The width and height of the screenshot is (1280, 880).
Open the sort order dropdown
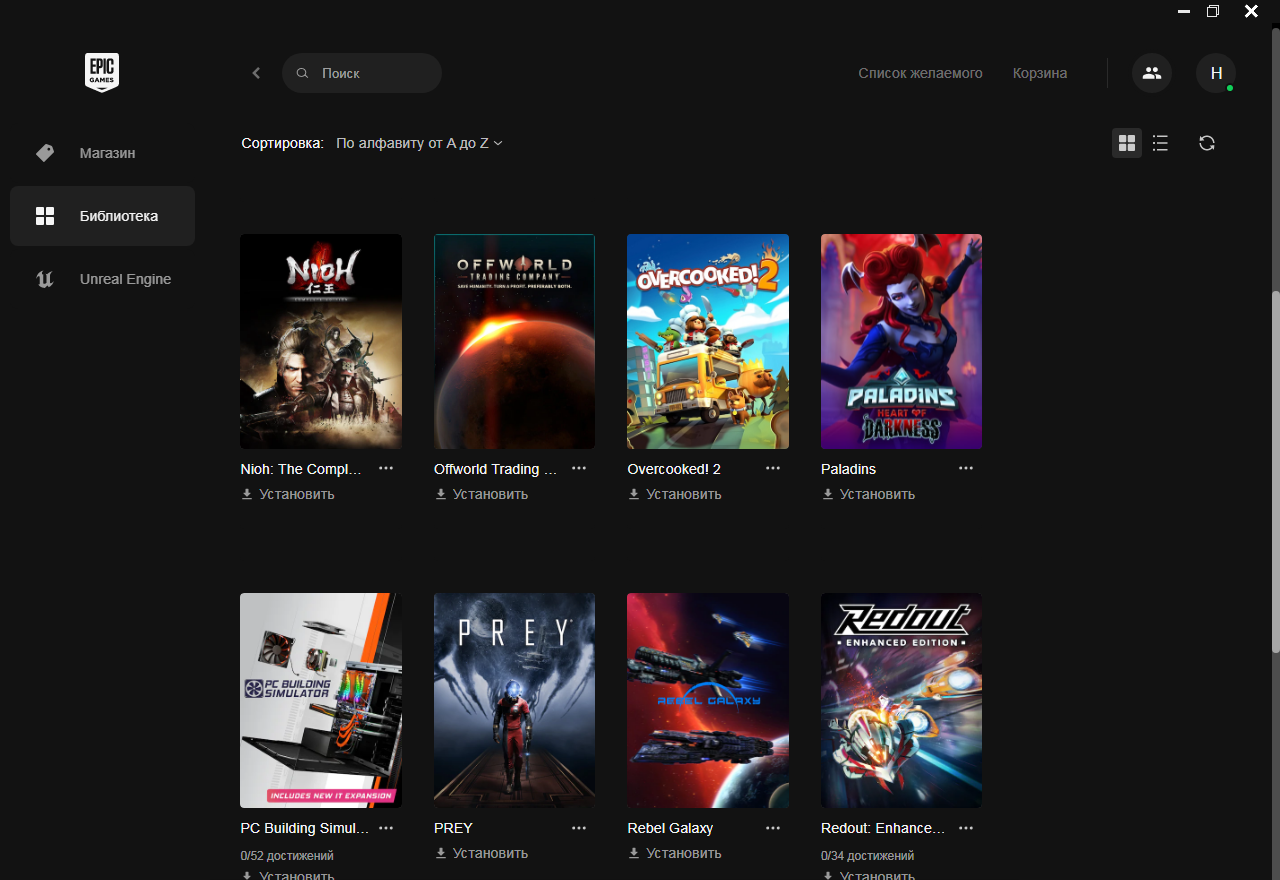click(420, 143)
